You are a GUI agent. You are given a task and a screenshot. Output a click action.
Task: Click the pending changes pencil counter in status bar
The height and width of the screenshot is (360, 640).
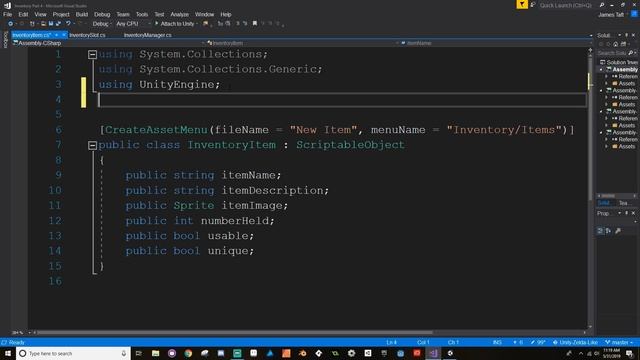(538, 342)
